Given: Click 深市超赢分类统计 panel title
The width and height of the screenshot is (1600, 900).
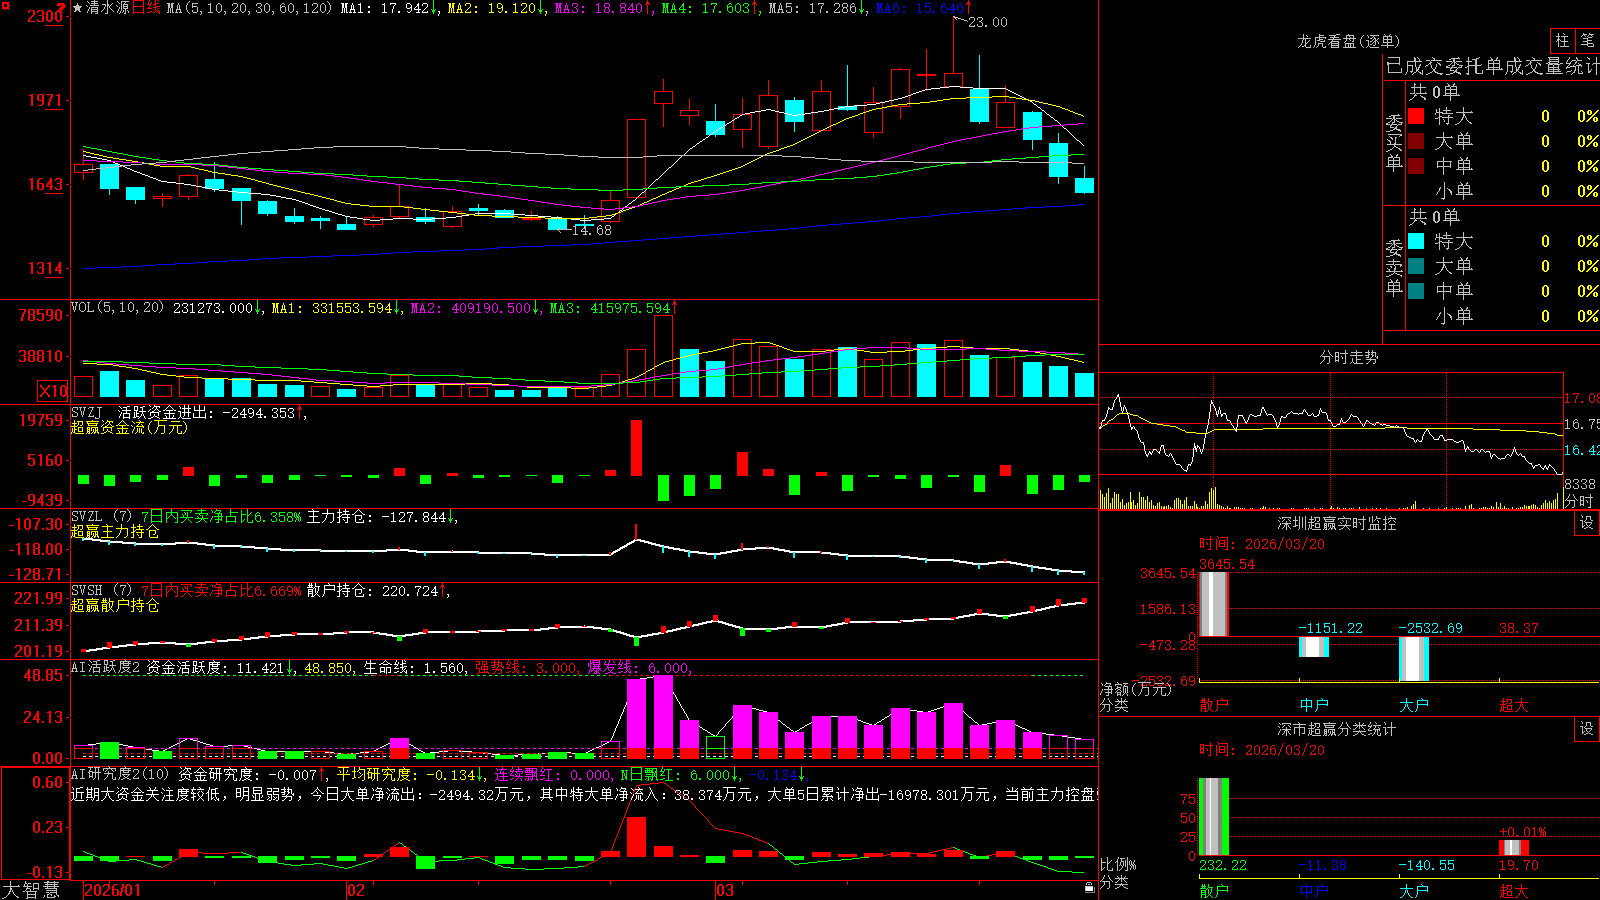Looking at the screenshot, I should pyautogui.click(x=1336, y=729).
